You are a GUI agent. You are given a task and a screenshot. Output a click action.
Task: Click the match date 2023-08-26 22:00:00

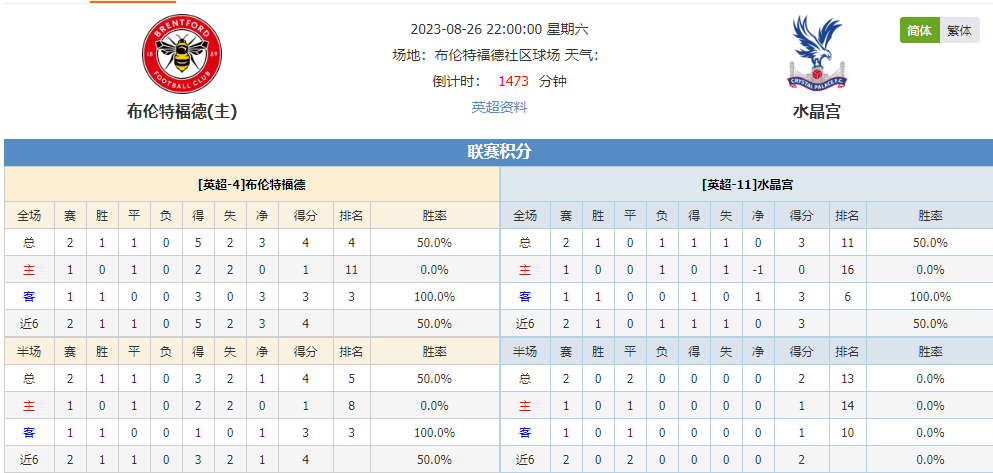click(x=476, y=29)
